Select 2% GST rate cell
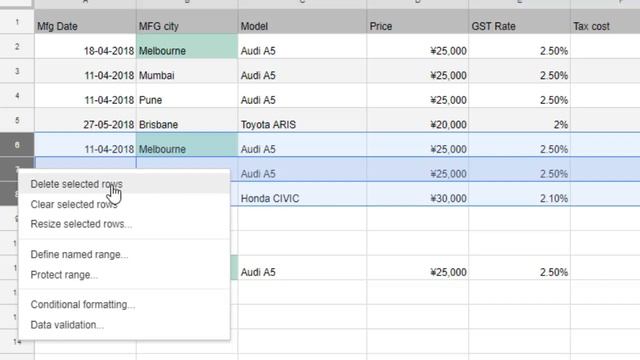Viewport: 640px width, 360px height. [519, 120]
